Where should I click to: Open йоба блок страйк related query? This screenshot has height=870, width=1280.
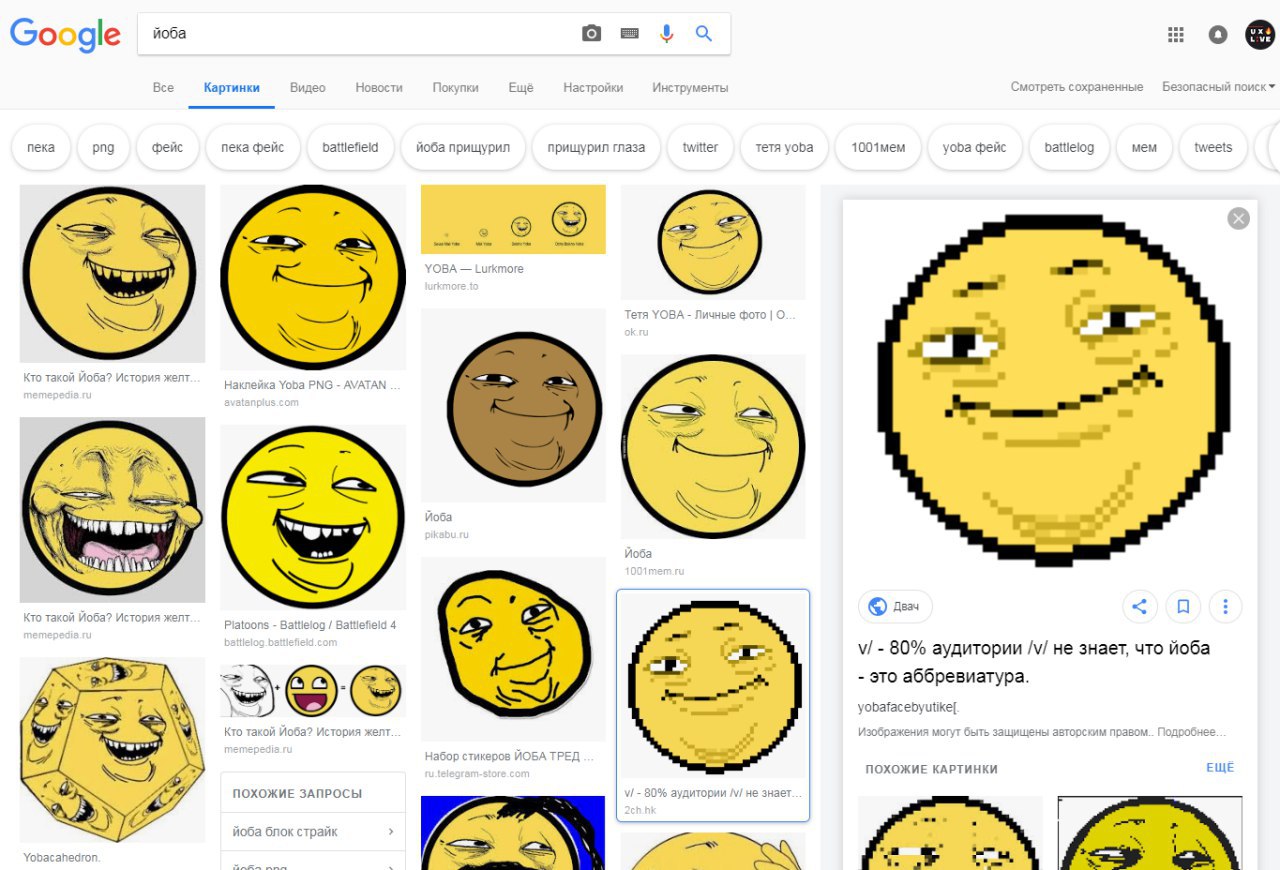click(313, 832)
